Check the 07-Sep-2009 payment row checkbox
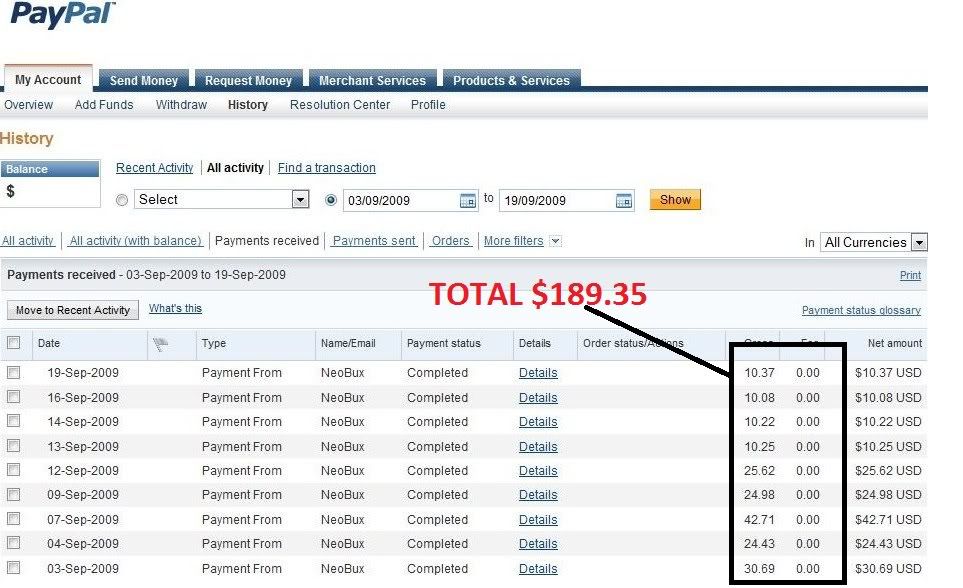This screenshot has height=588, width=963. click(x=14, y=519)
